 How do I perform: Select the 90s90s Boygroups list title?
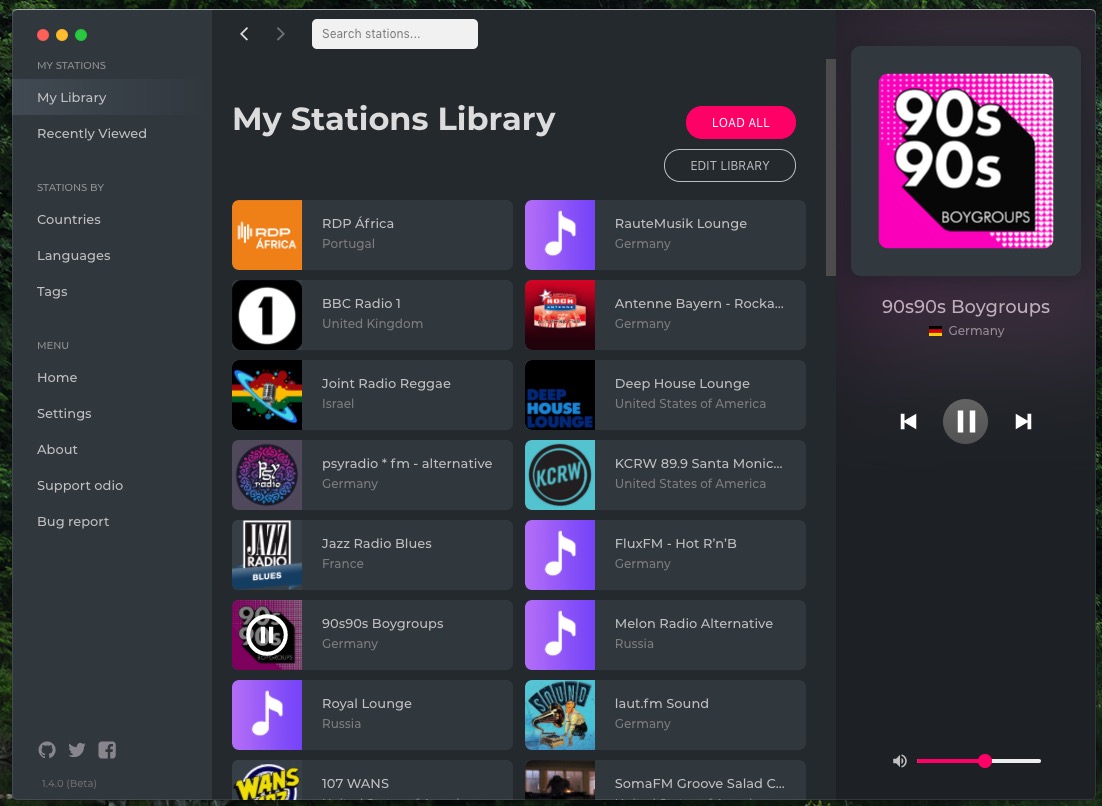(382, 624)
